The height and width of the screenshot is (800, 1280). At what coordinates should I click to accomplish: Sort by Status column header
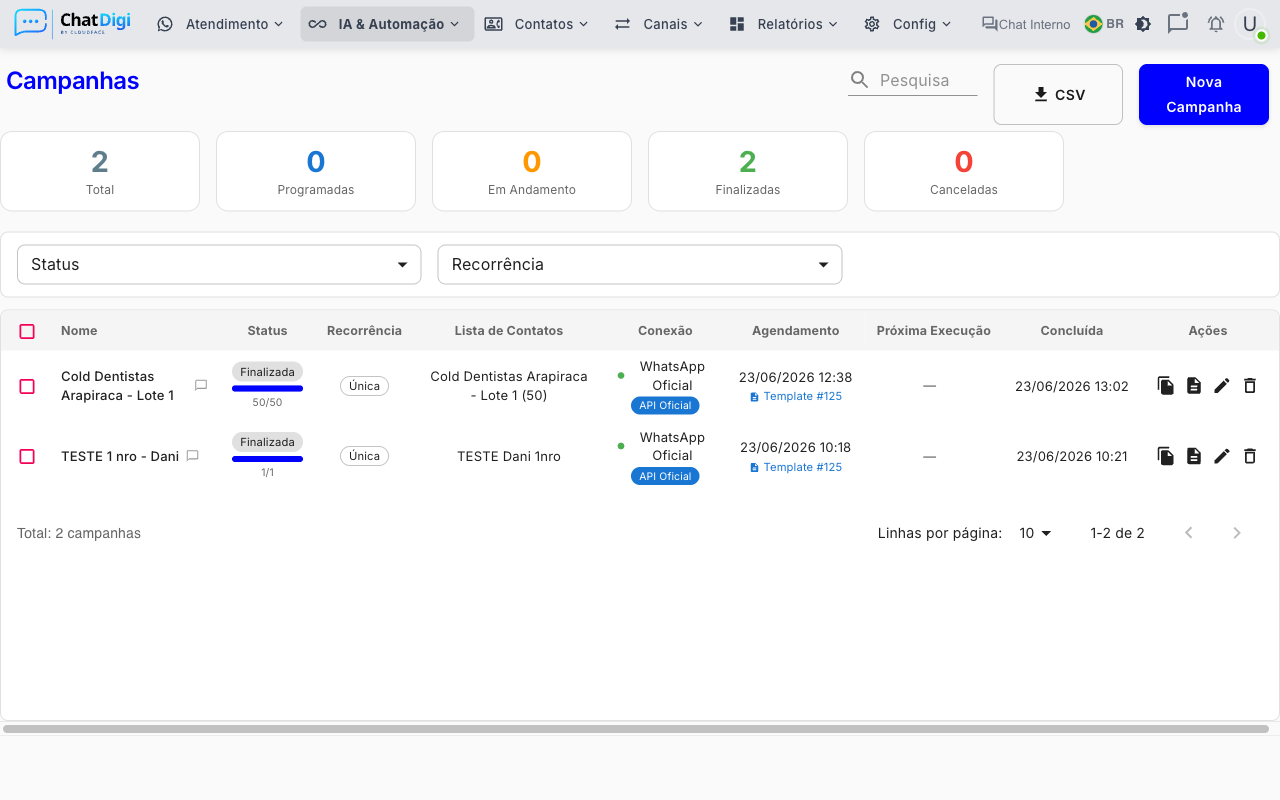tap(267, 331)
